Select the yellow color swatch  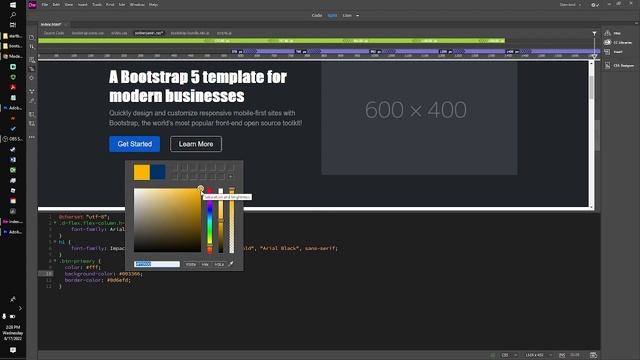pyautogui.click(x=142, y=172)
